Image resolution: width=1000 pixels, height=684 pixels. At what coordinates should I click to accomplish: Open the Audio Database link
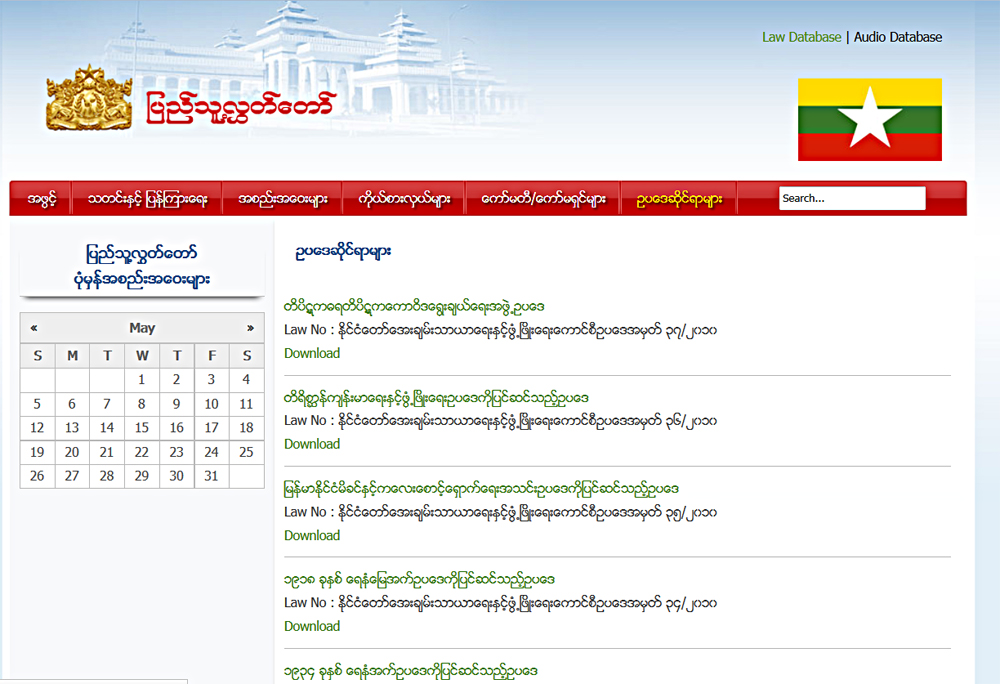pos(898,37)
